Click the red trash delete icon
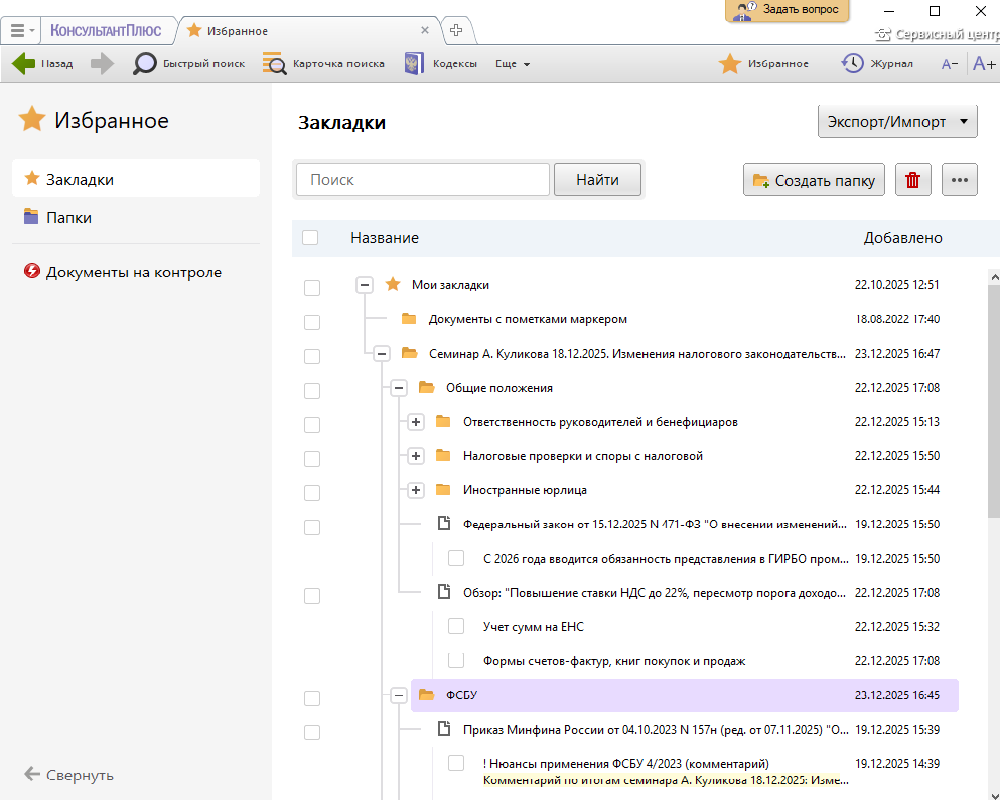 point(912,180)
